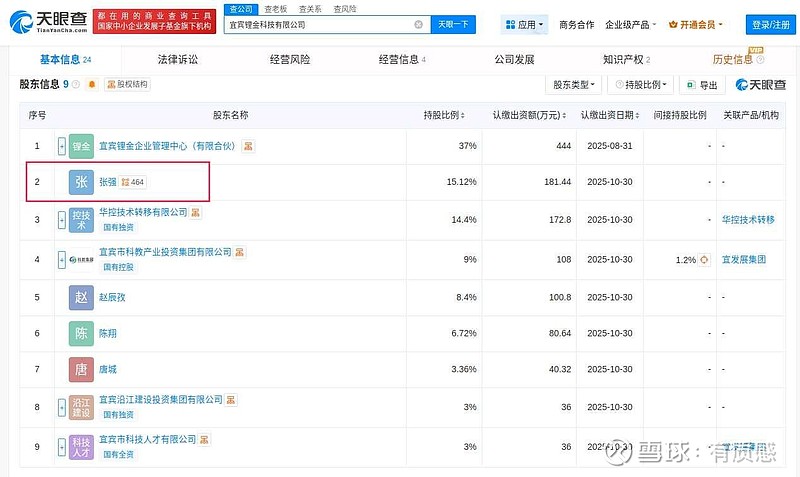Click the Tianyancha logo

[48, 21]
